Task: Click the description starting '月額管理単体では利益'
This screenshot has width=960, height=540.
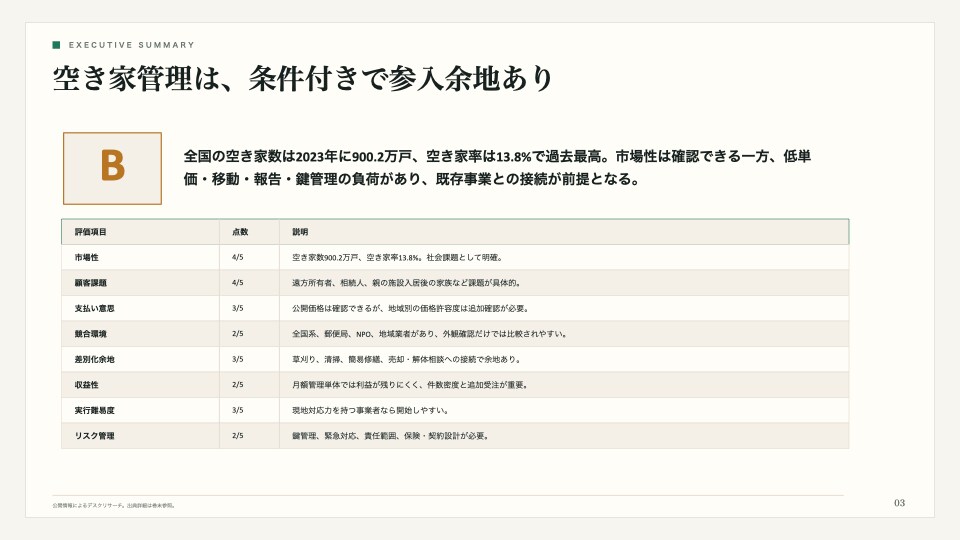Action: click(410, 385)
